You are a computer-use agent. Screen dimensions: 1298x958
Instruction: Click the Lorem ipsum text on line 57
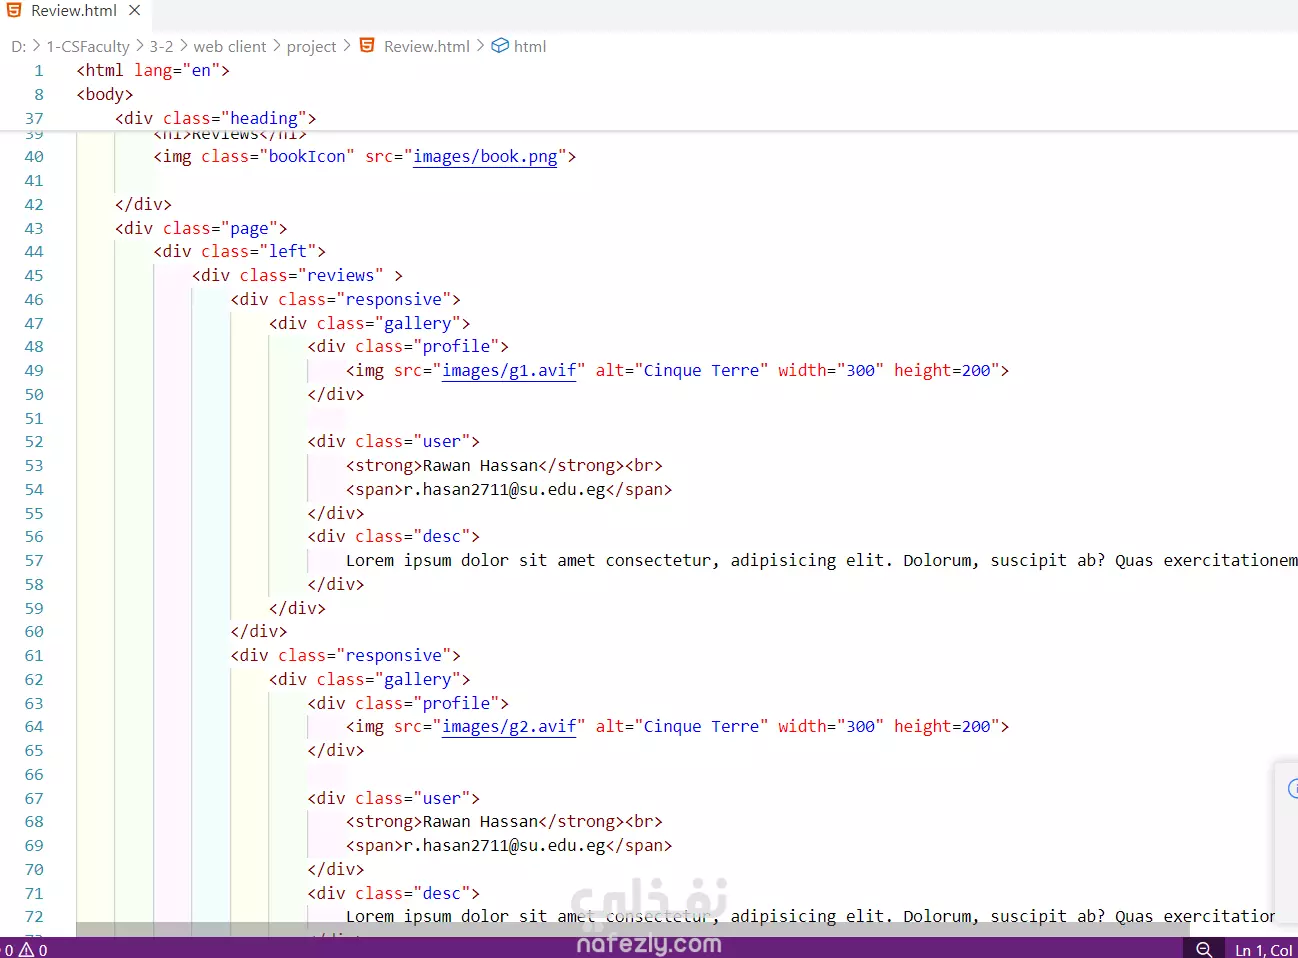[820, 560]
